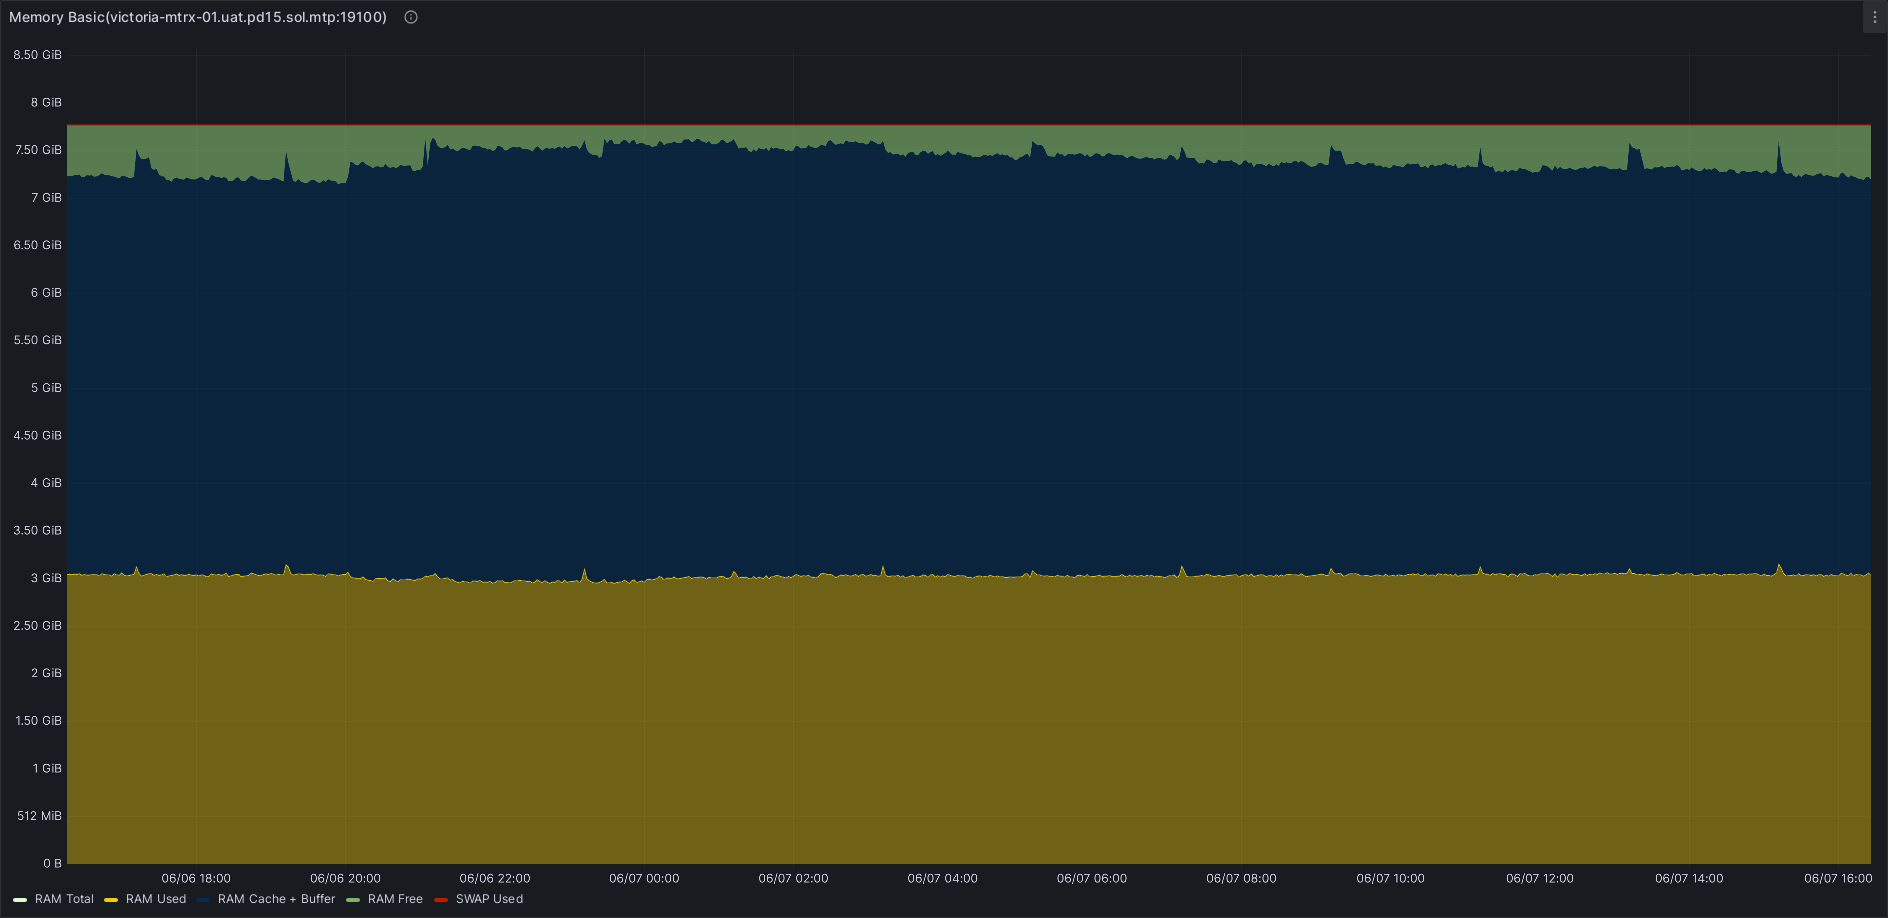Screen dimensions: 1888x918
Task: Click the 06/07 12:00 time axis label
Action: pyautogui.click(x=1540, y=879)
